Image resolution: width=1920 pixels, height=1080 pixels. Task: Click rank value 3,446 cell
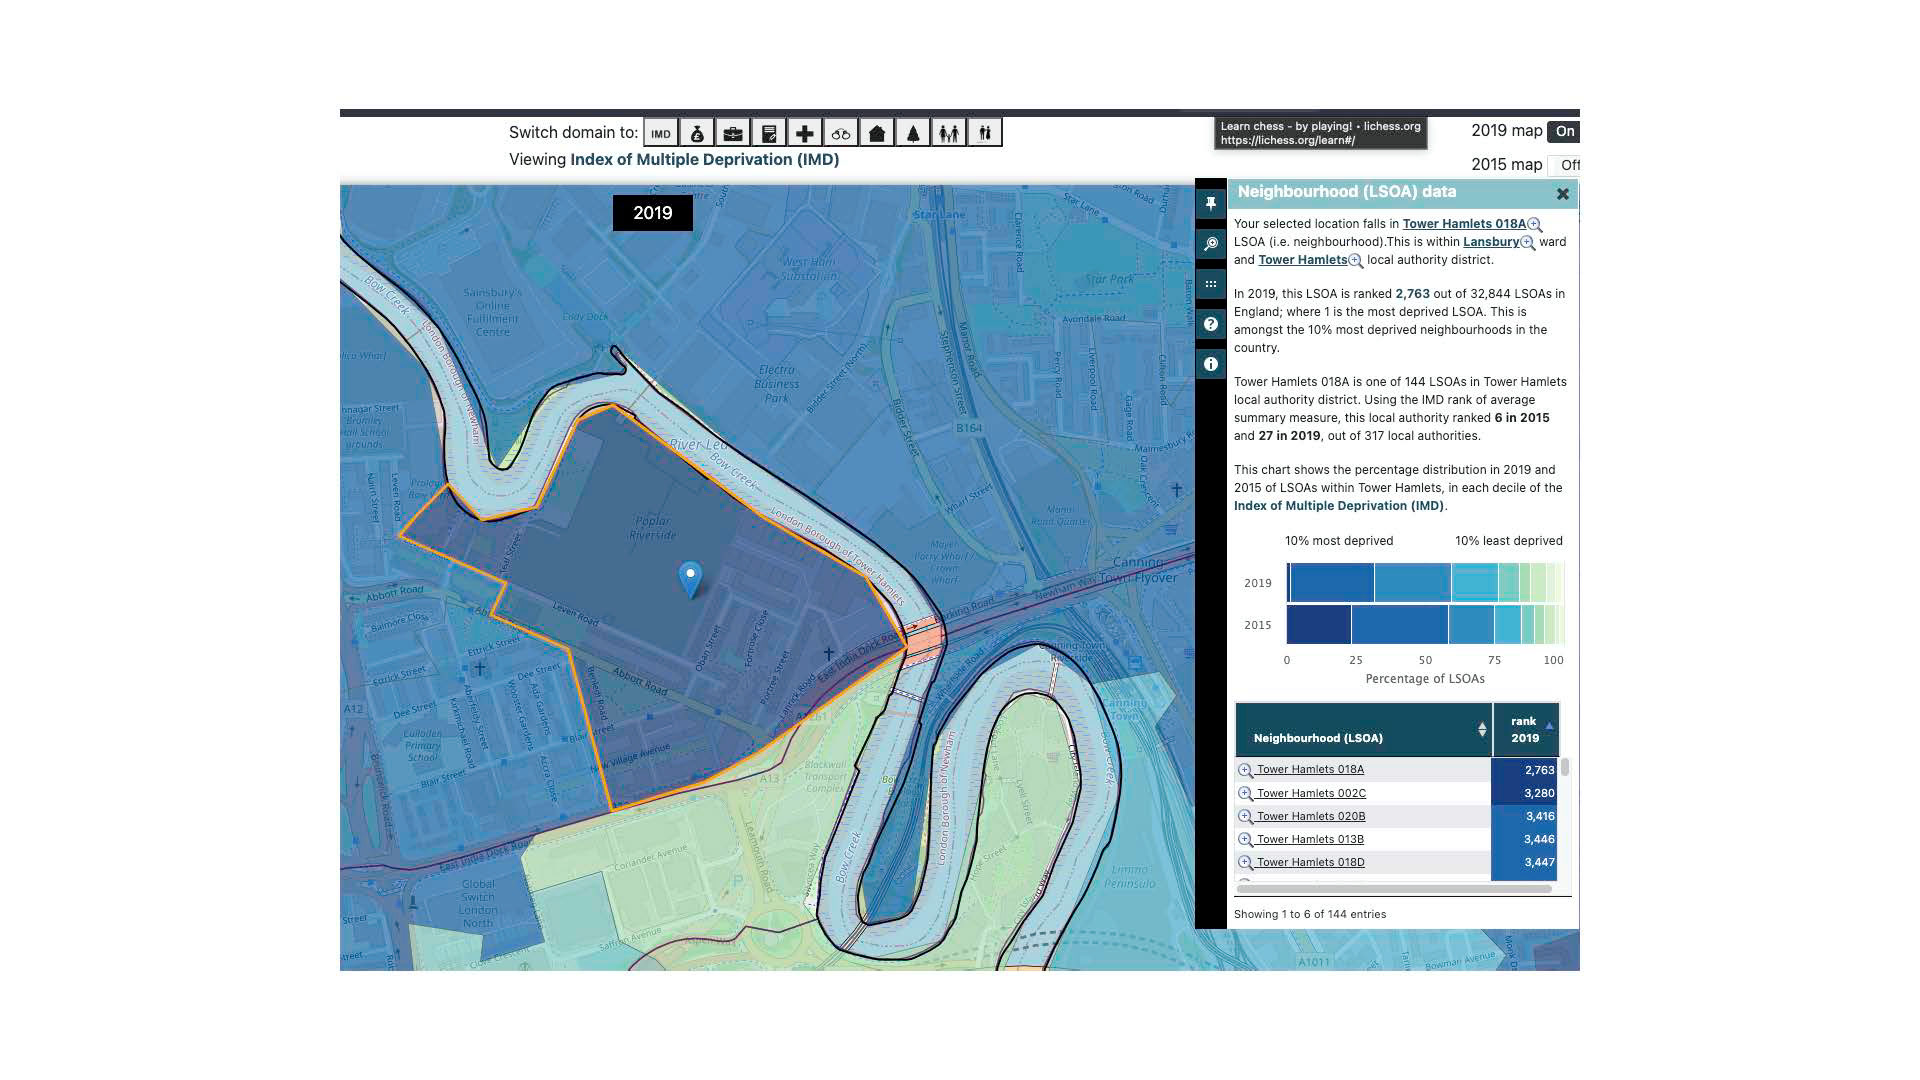(x=1524, y=840)
